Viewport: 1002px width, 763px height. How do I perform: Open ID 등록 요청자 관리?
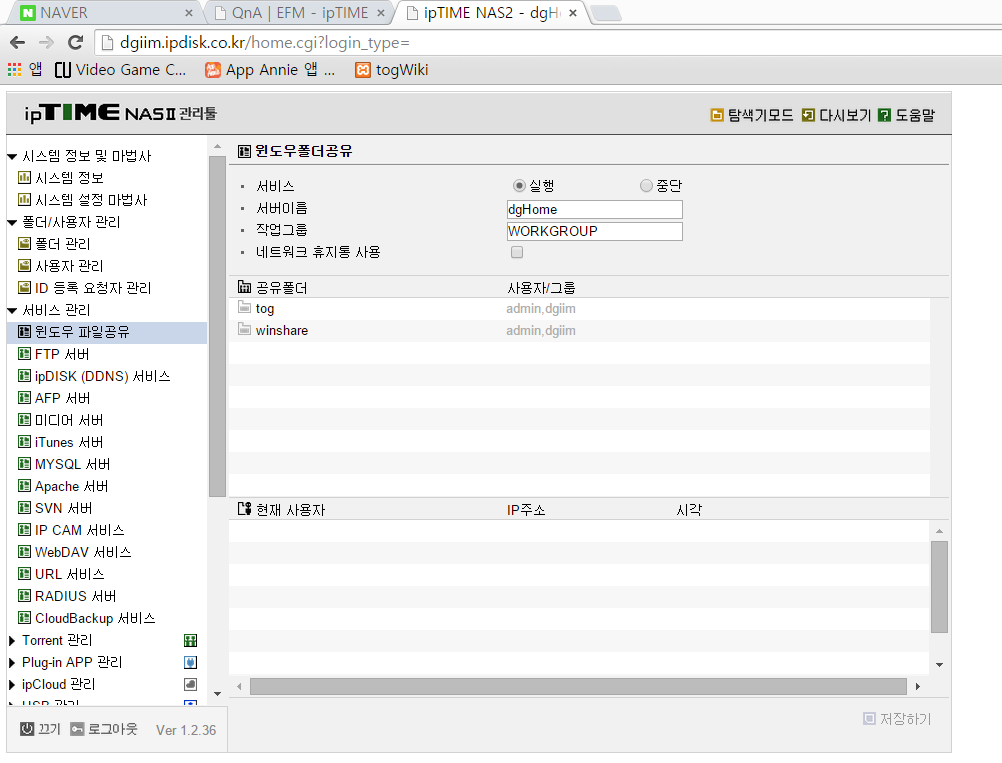pyautogui.click(x=93, y=288)
